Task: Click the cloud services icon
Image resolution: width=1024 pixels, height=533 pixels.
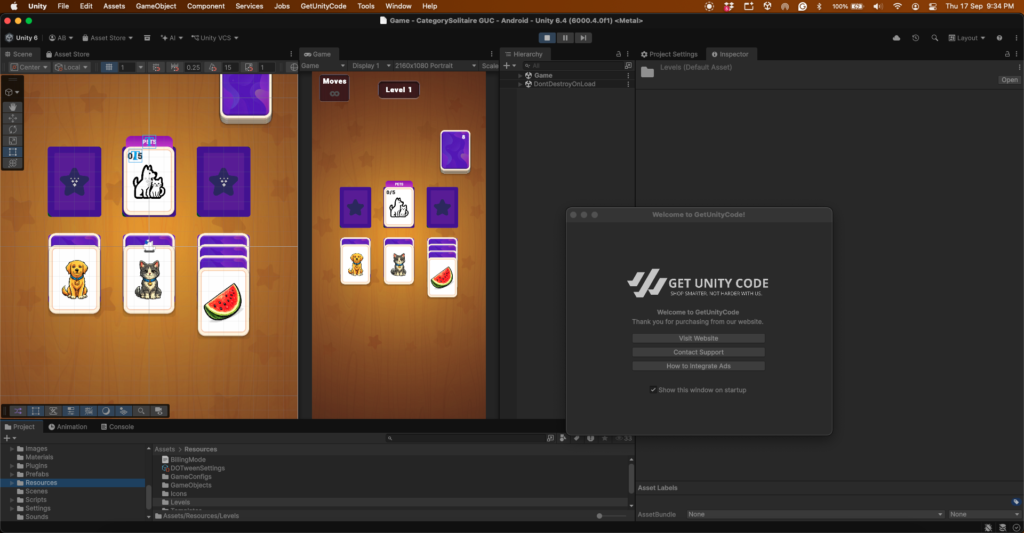Action: pyautogui.click(x=896, y=38)
